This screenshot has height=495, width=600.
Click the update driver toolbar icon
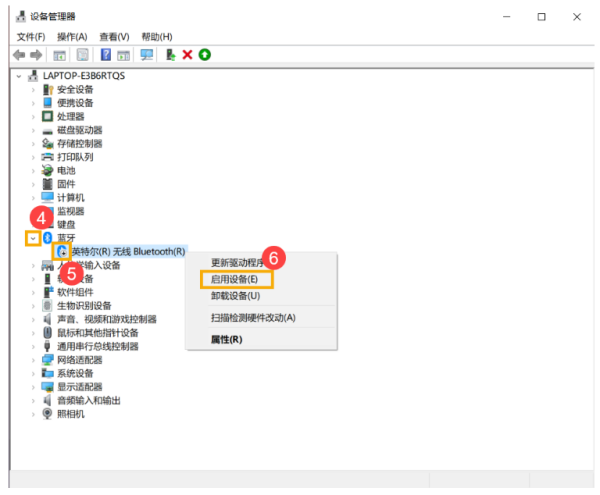coord(171,54)
